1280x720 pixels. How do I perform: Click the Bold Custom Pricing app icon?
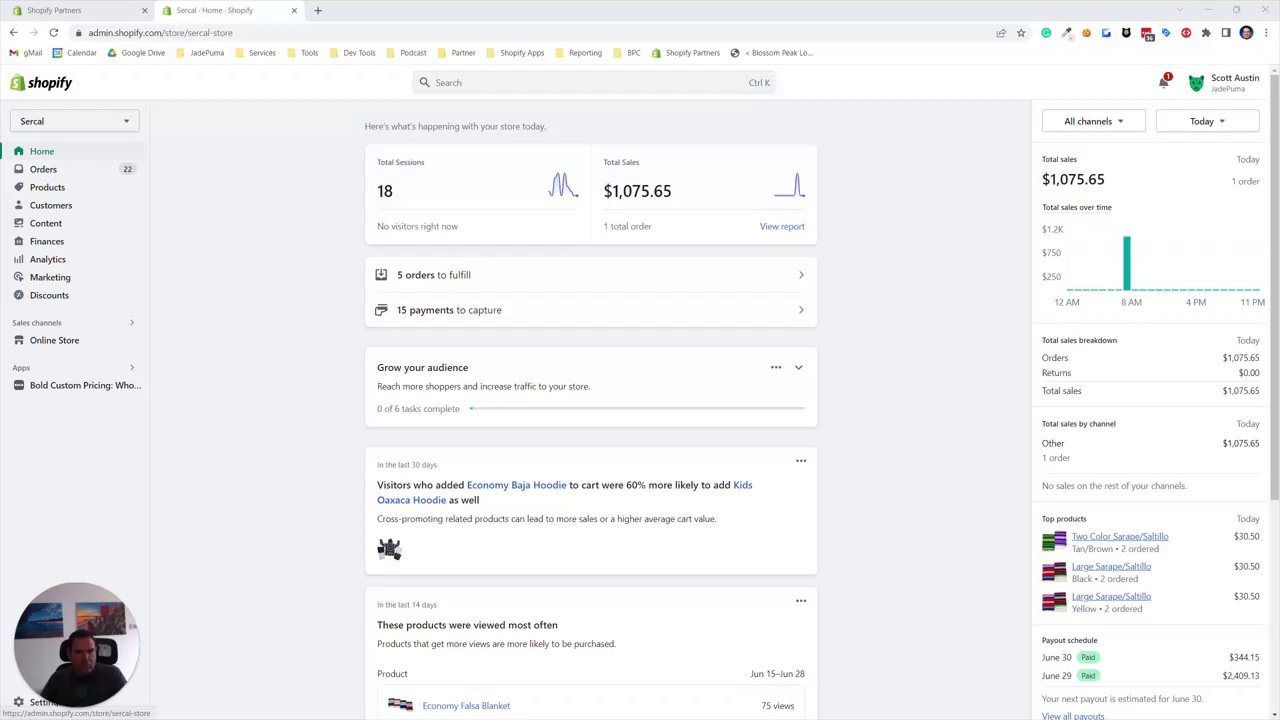[18, 385]
